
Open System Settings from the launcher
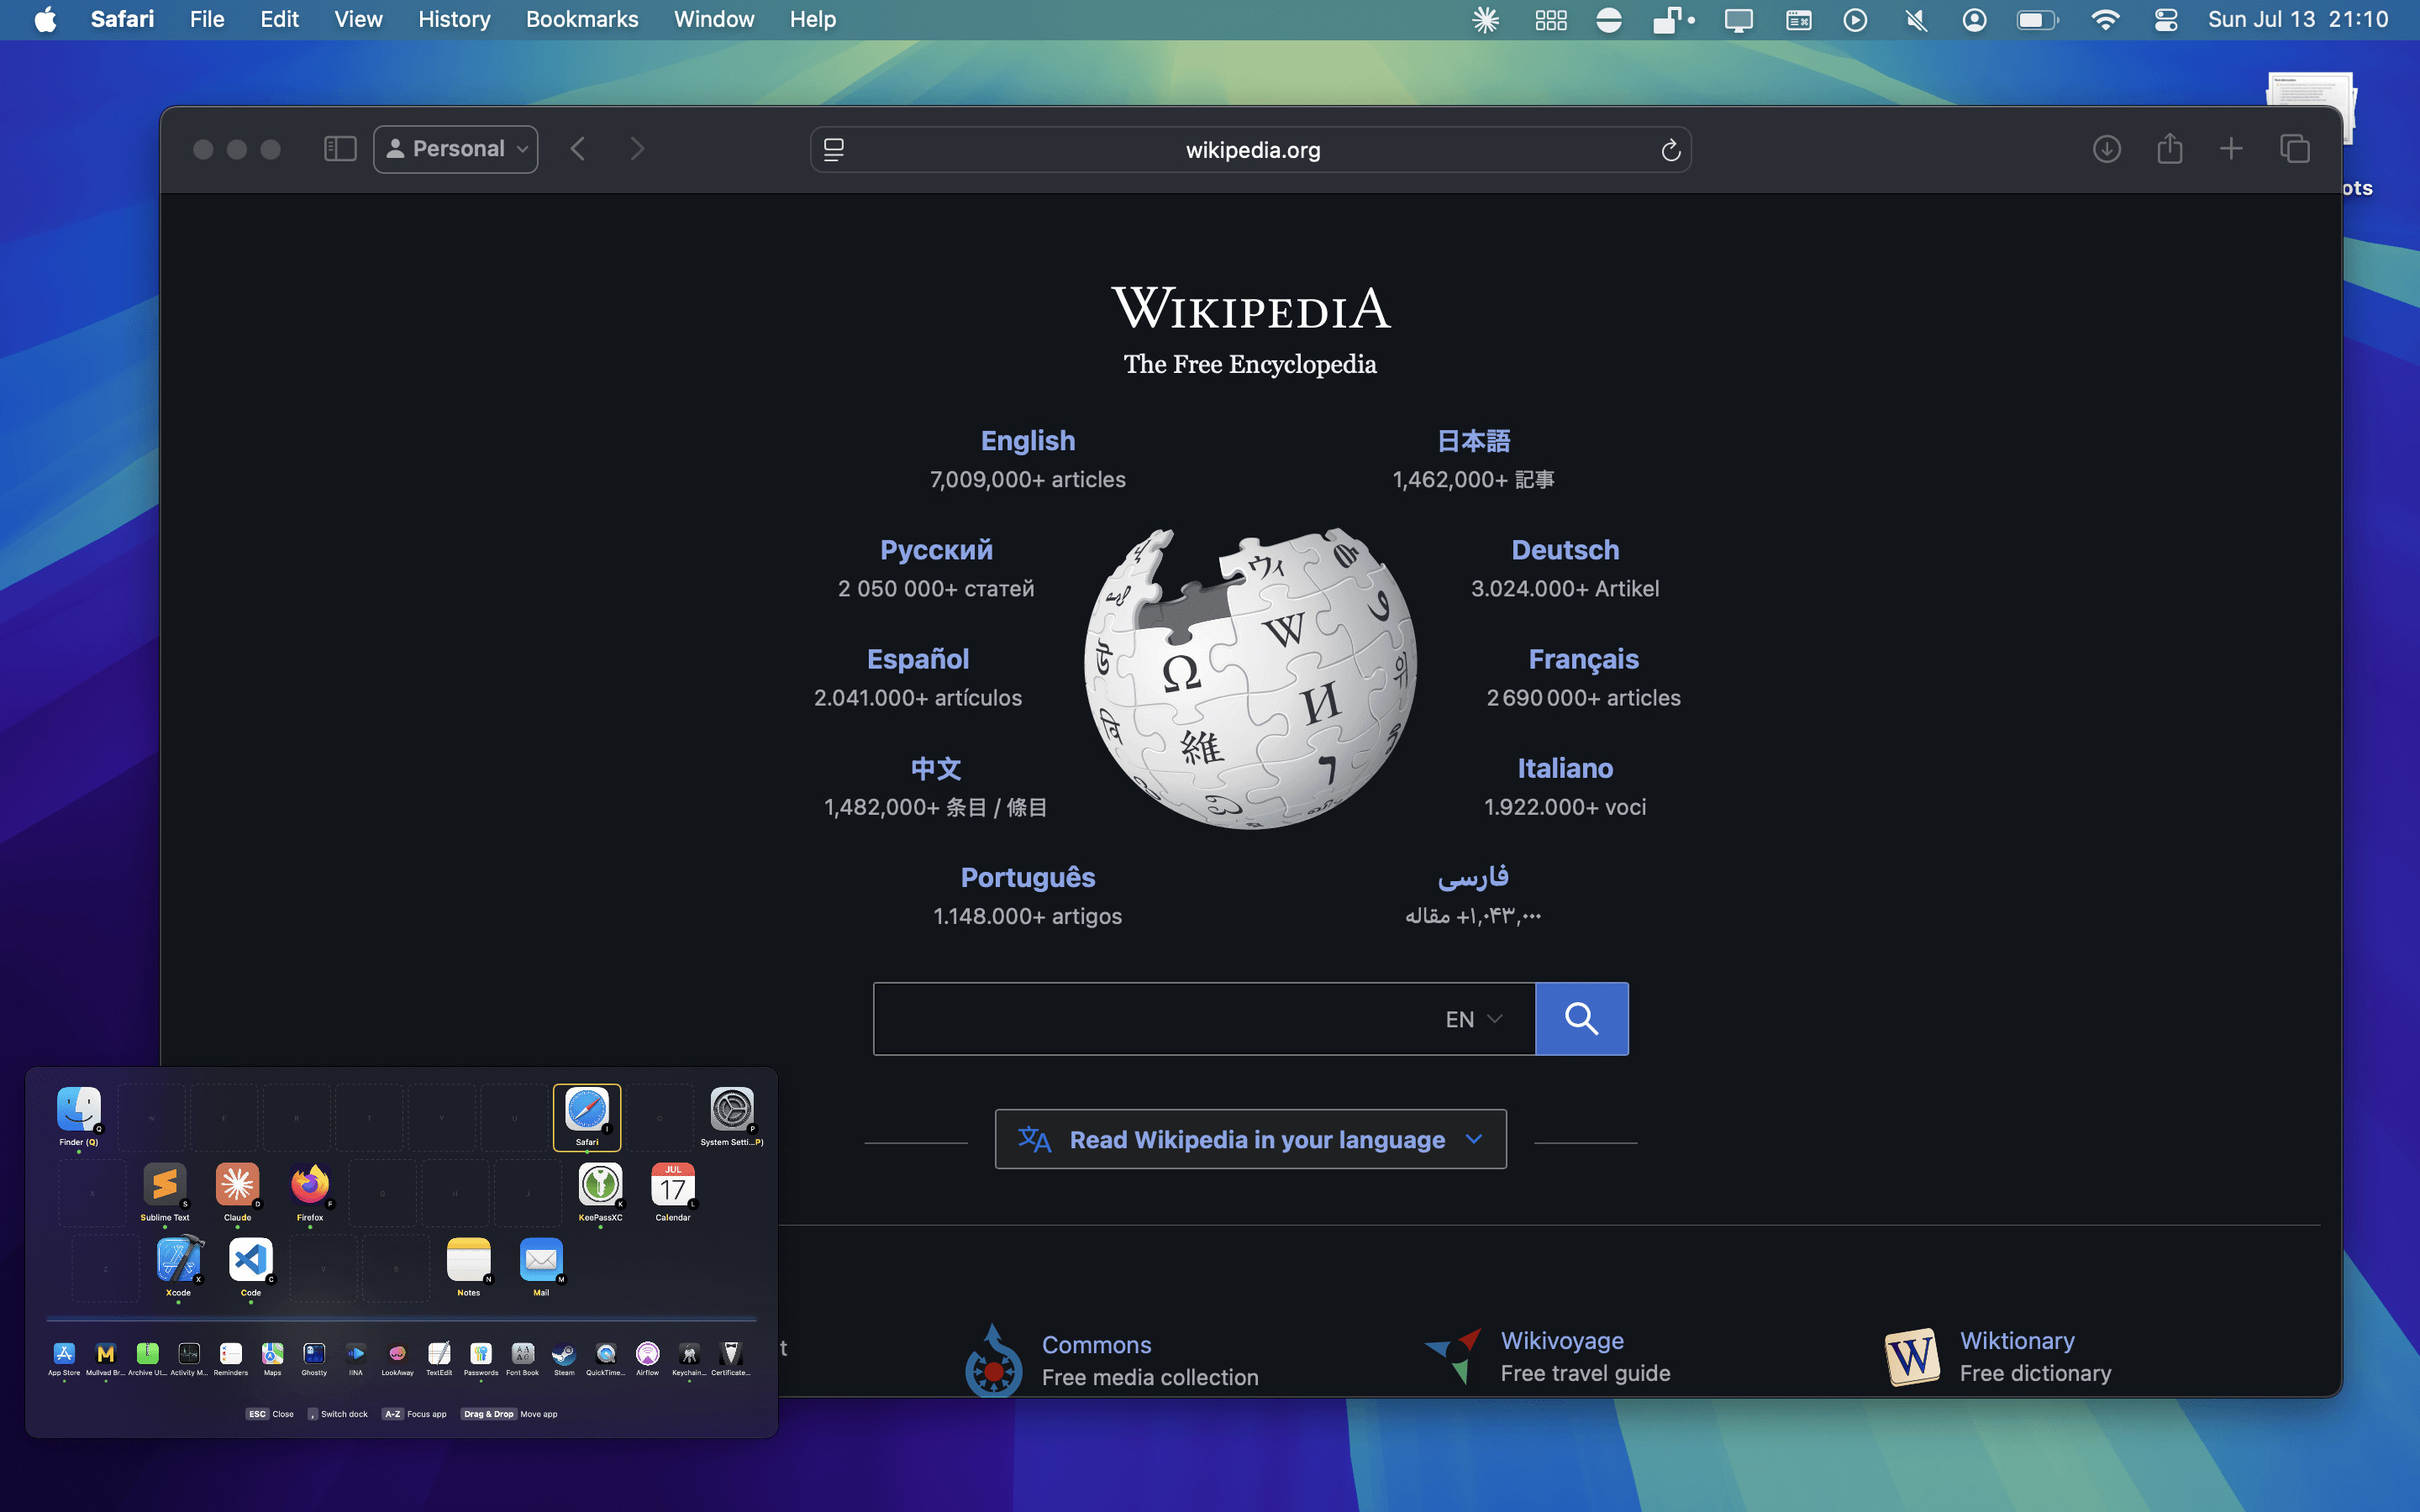click(x=732, y=1109)
